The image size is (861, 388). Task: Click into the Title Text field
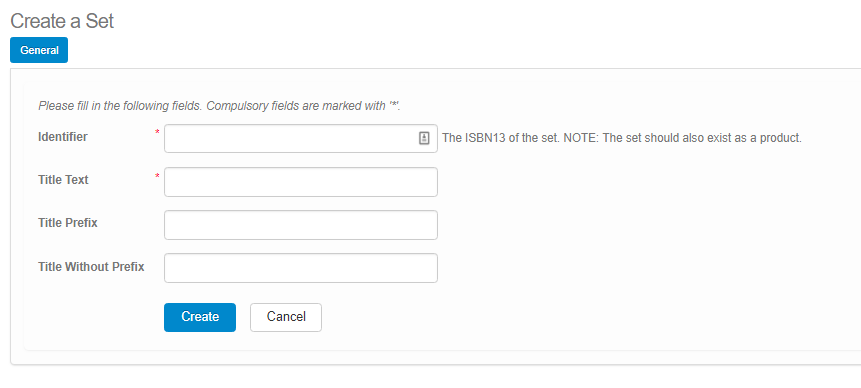pyautogui.click(x=301, y=182)
